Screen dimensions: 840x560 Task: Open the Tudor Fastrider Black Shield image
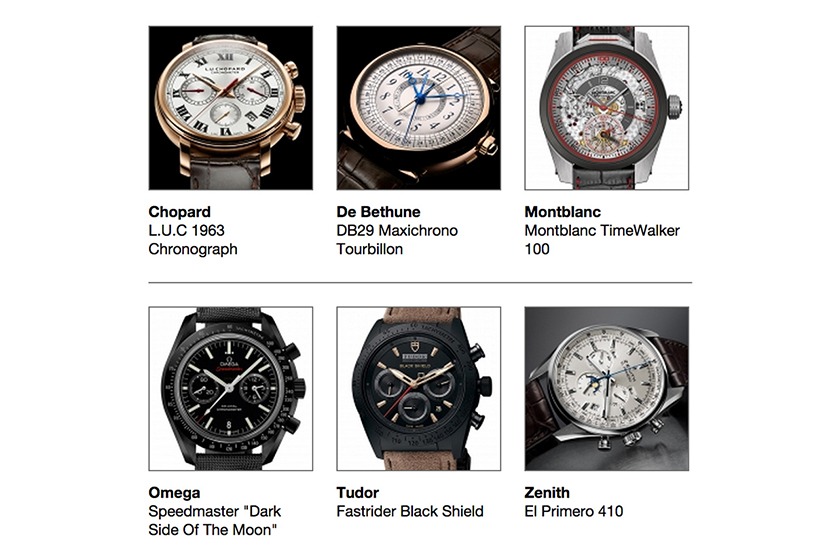click(x=419, y=389)
